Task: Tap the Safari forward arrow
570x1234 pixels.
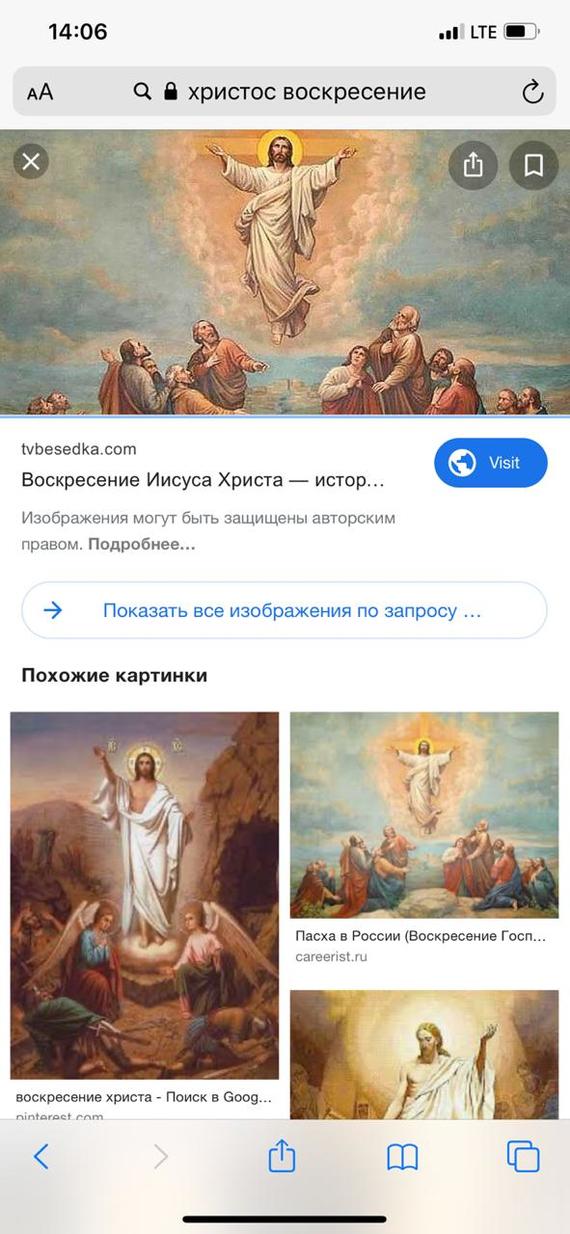Action: [x=161, y=1157]
